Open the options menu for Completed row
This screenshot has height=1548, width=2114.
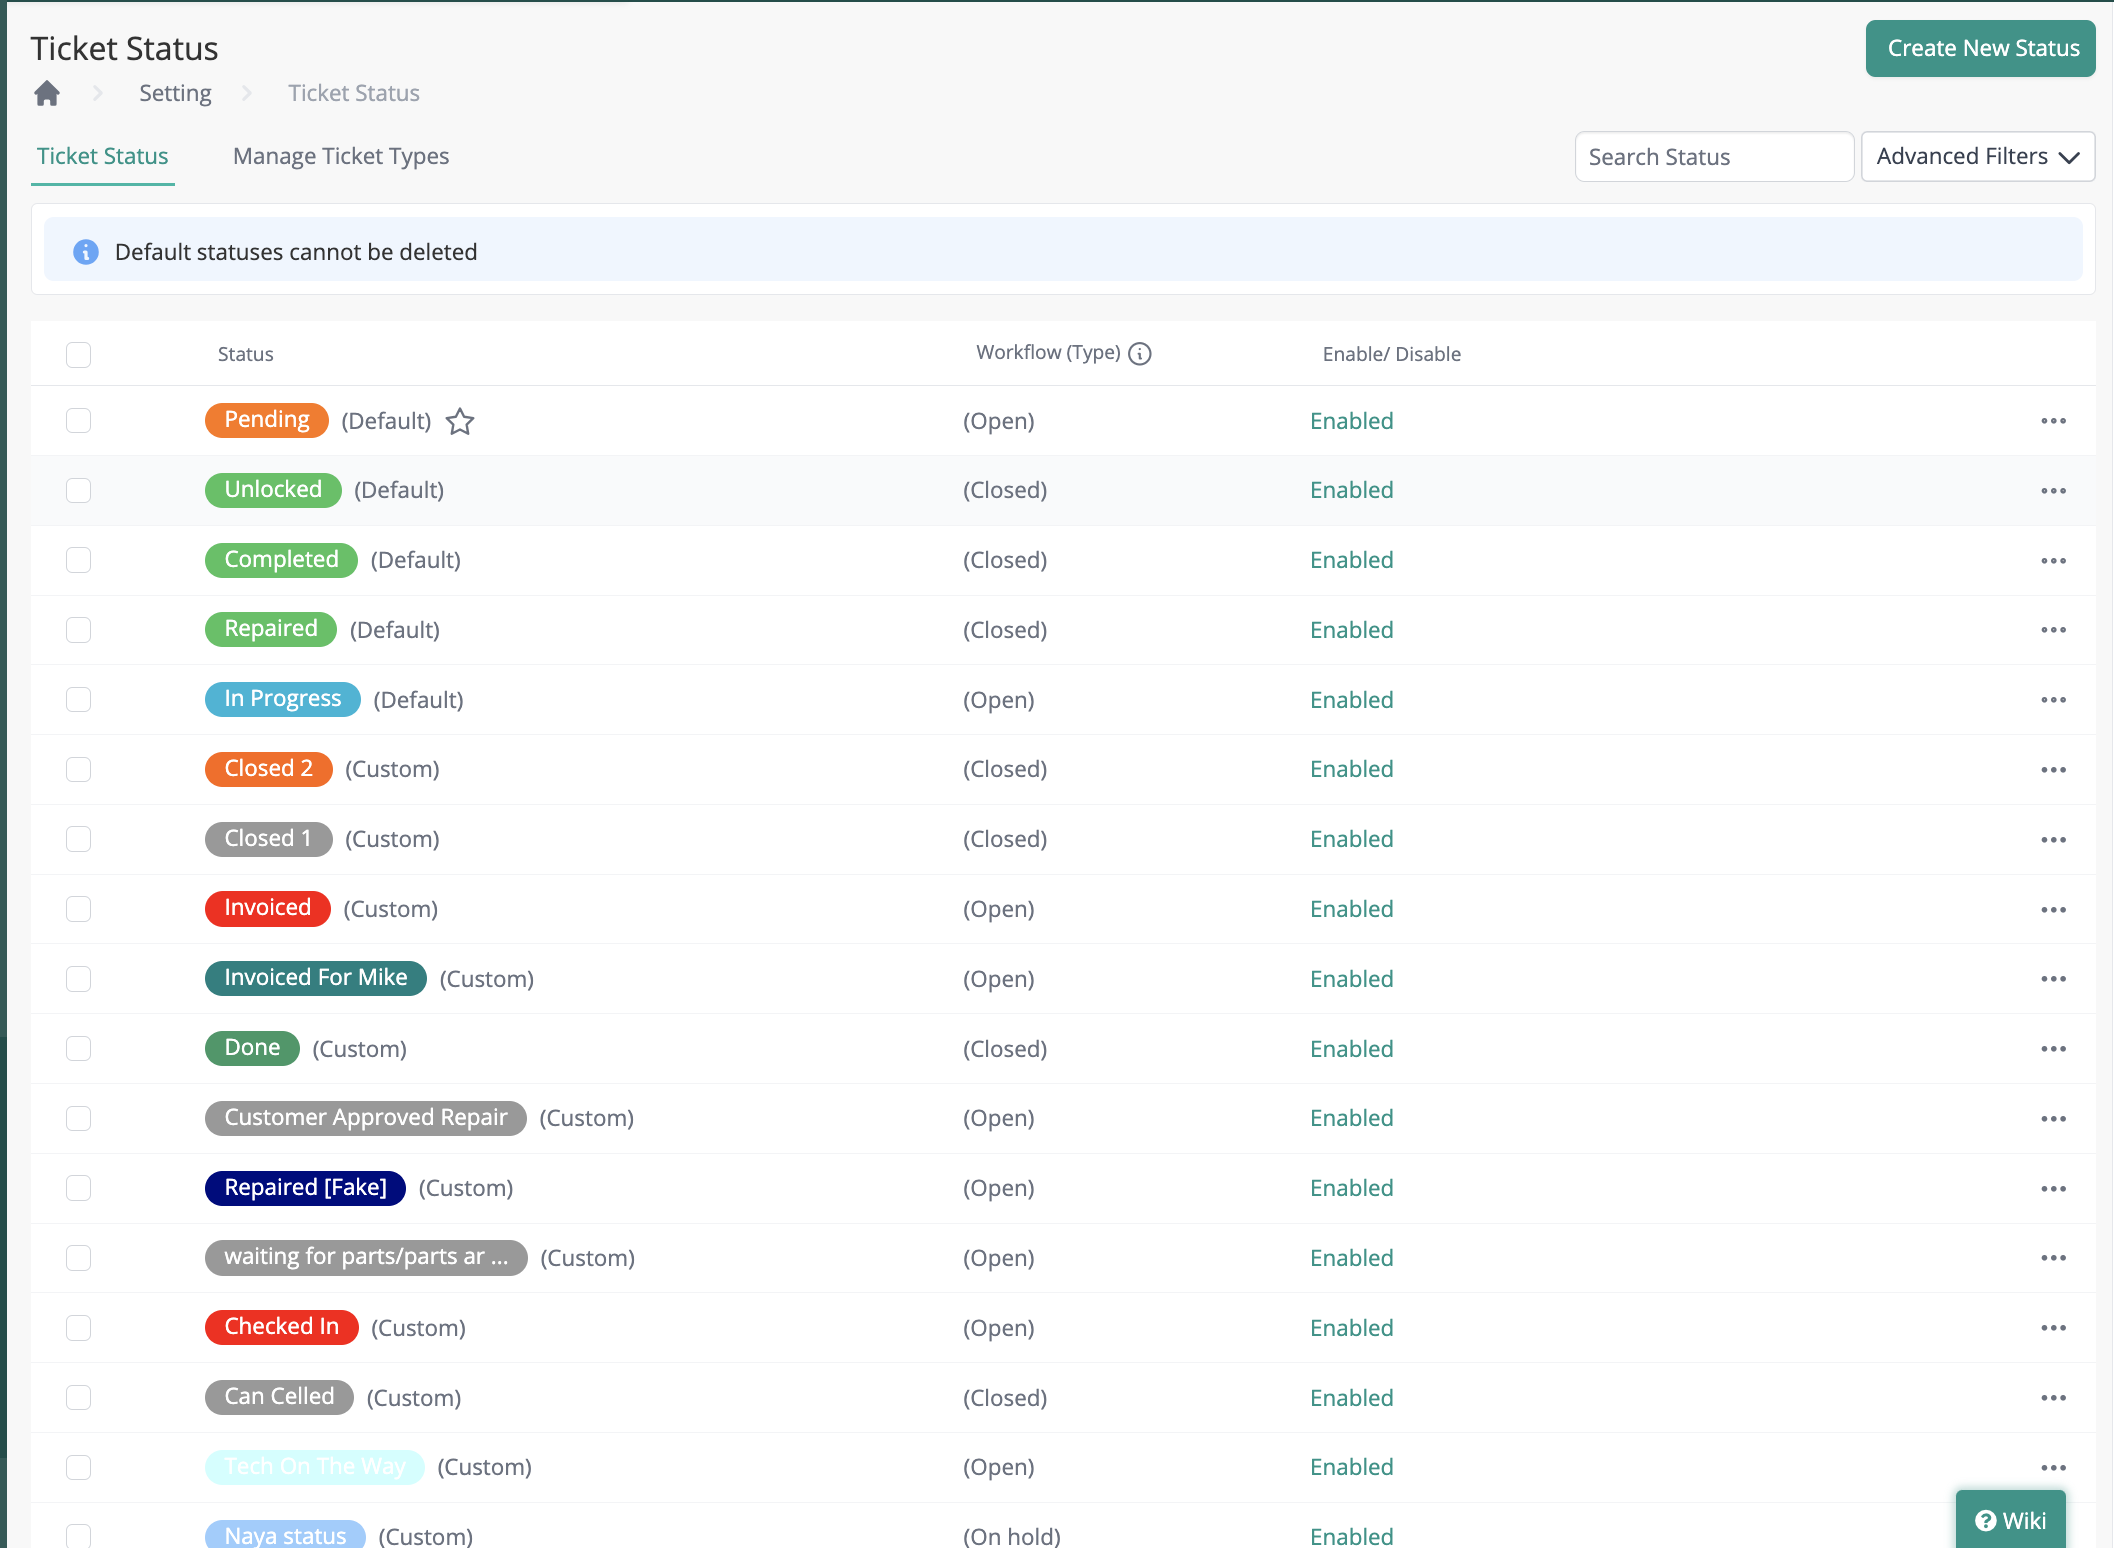(2053, 561)
